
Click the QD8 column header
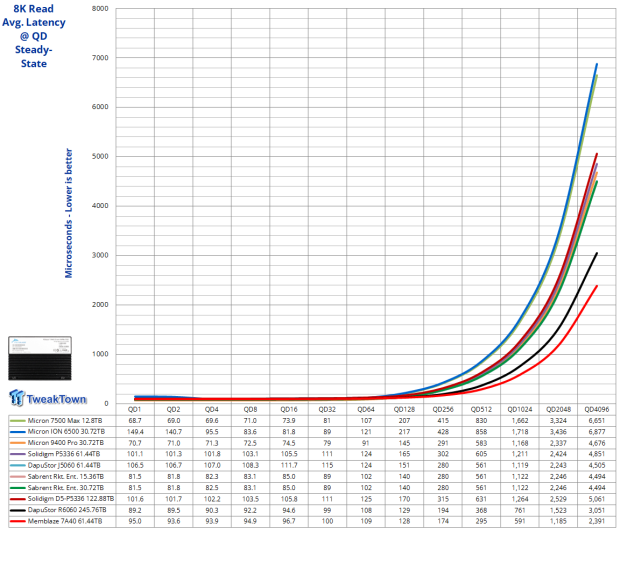pos(250,409)
